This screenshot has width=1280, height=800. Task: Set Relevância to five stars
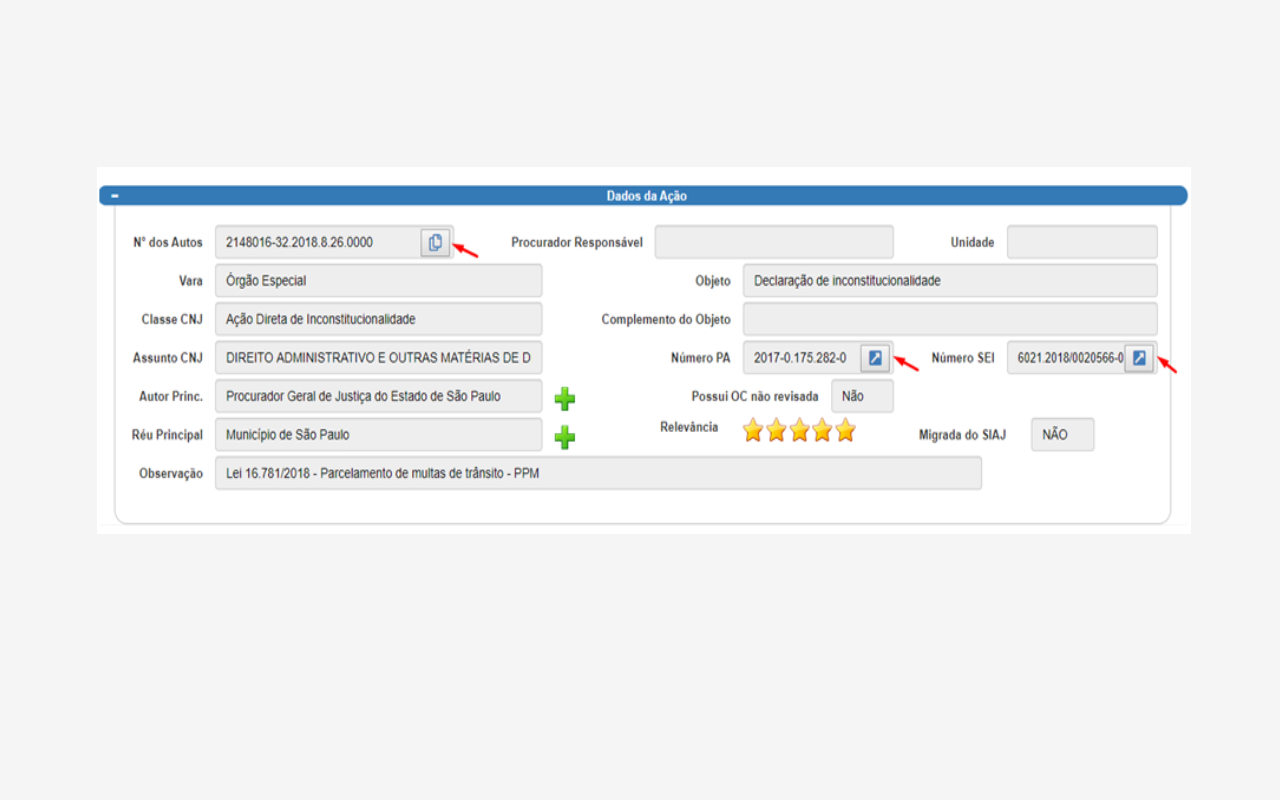point(846,431)
